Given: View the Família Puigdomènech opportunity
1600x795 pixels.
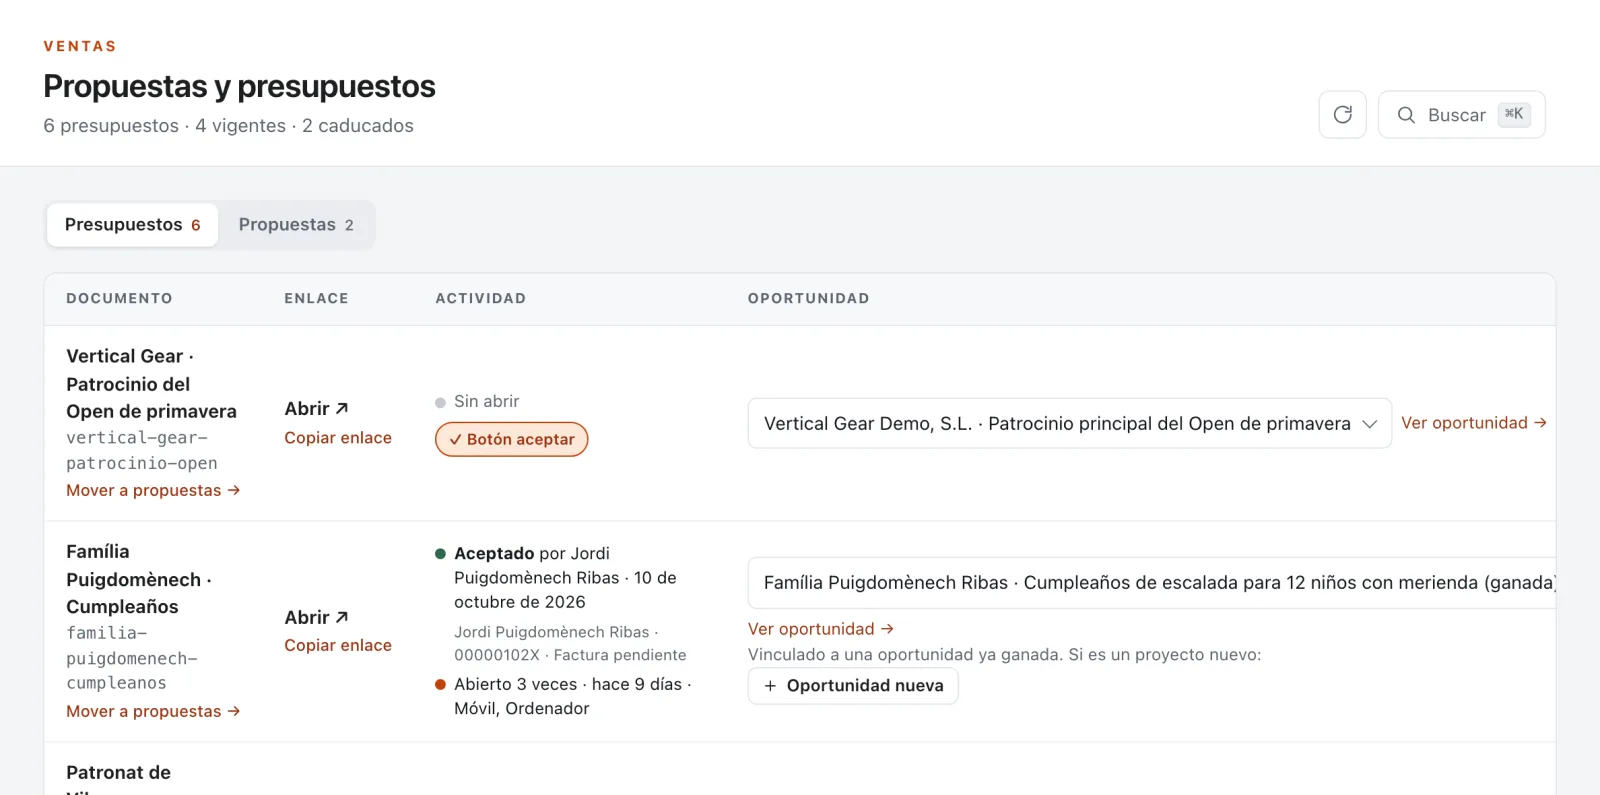Looking at the screenshot, I should 820,629.
